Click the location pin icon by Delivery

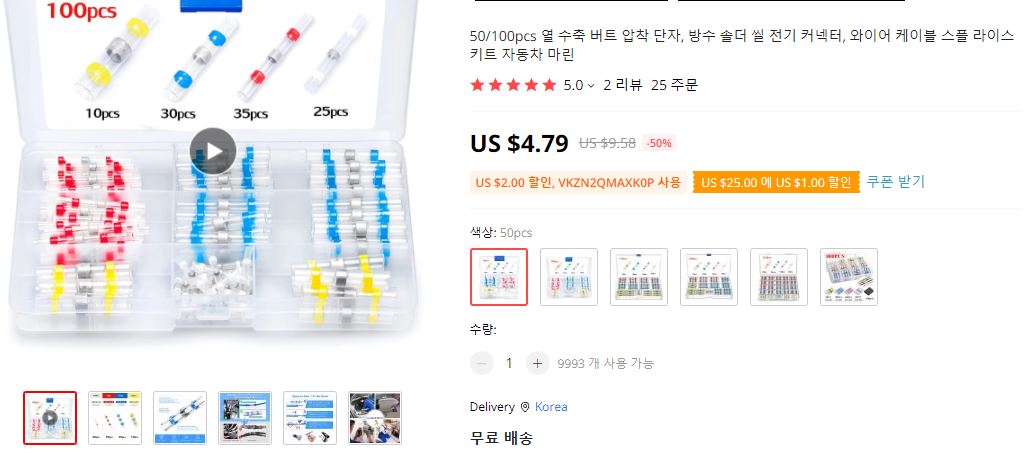[525, 407]
